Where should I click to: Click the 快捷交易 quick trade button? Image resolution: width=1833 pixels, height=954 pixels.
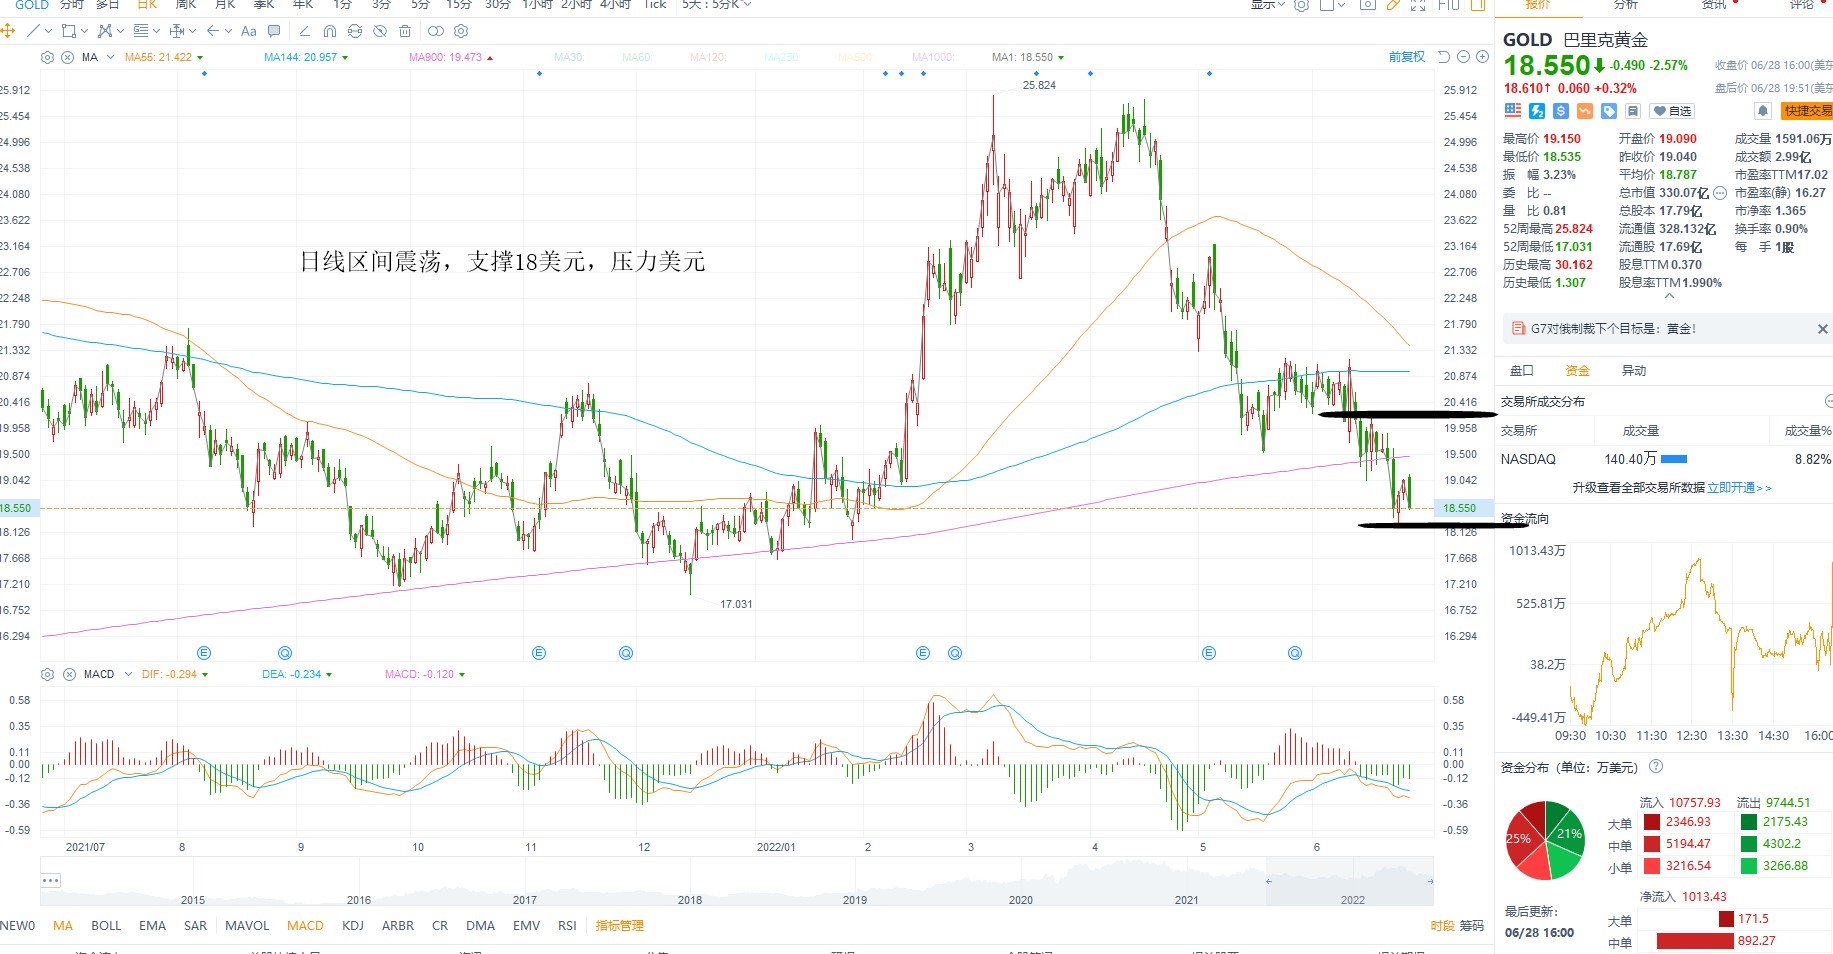pyautogui.click(x=1806, y=111)
